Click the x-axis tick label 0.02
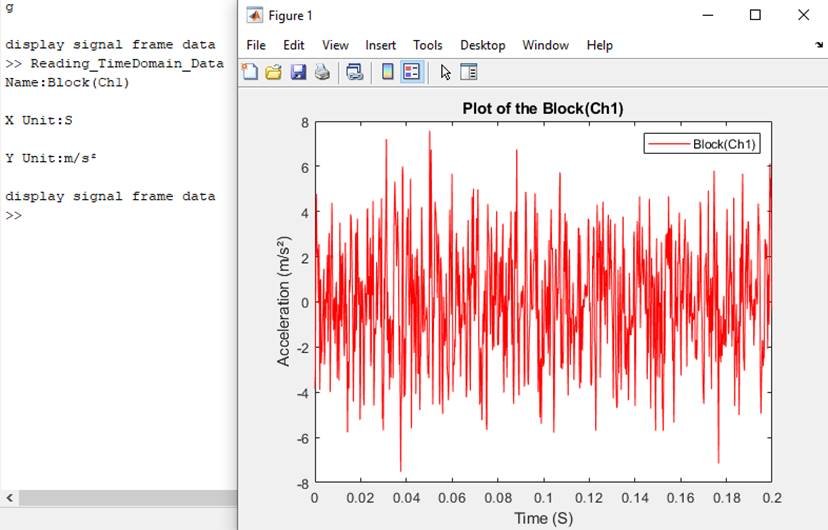The width and height of the screenshot is (828, 530). pos(360,498)
